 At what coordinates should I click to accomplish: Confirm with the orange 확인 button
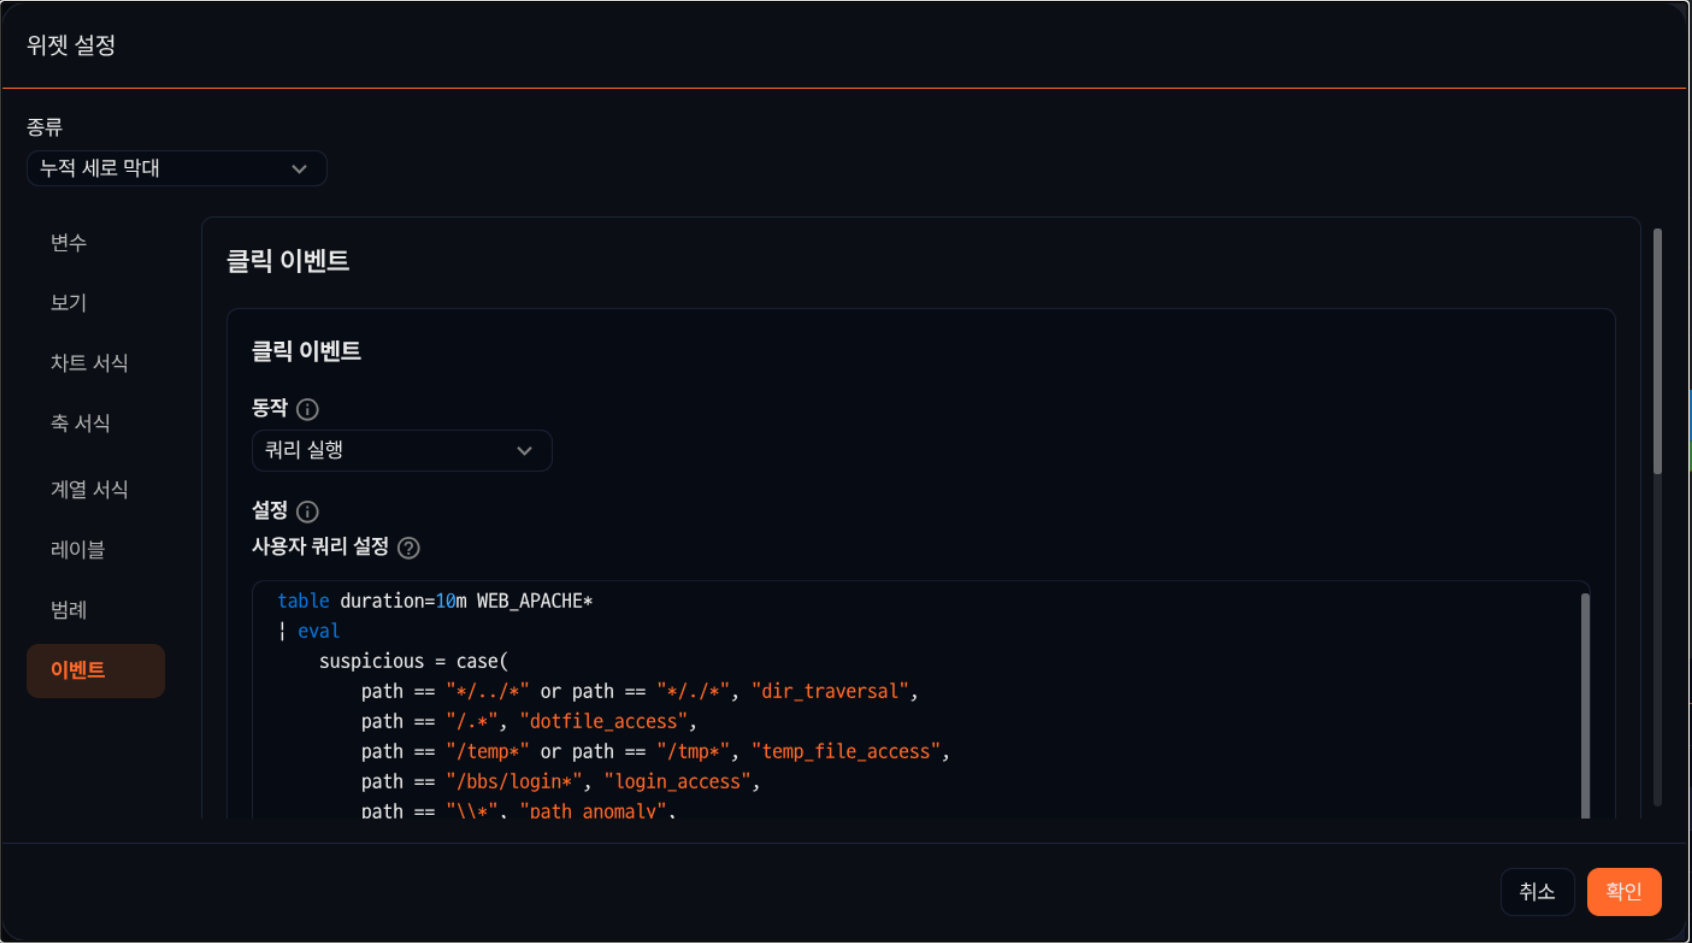click(1623, 892)
